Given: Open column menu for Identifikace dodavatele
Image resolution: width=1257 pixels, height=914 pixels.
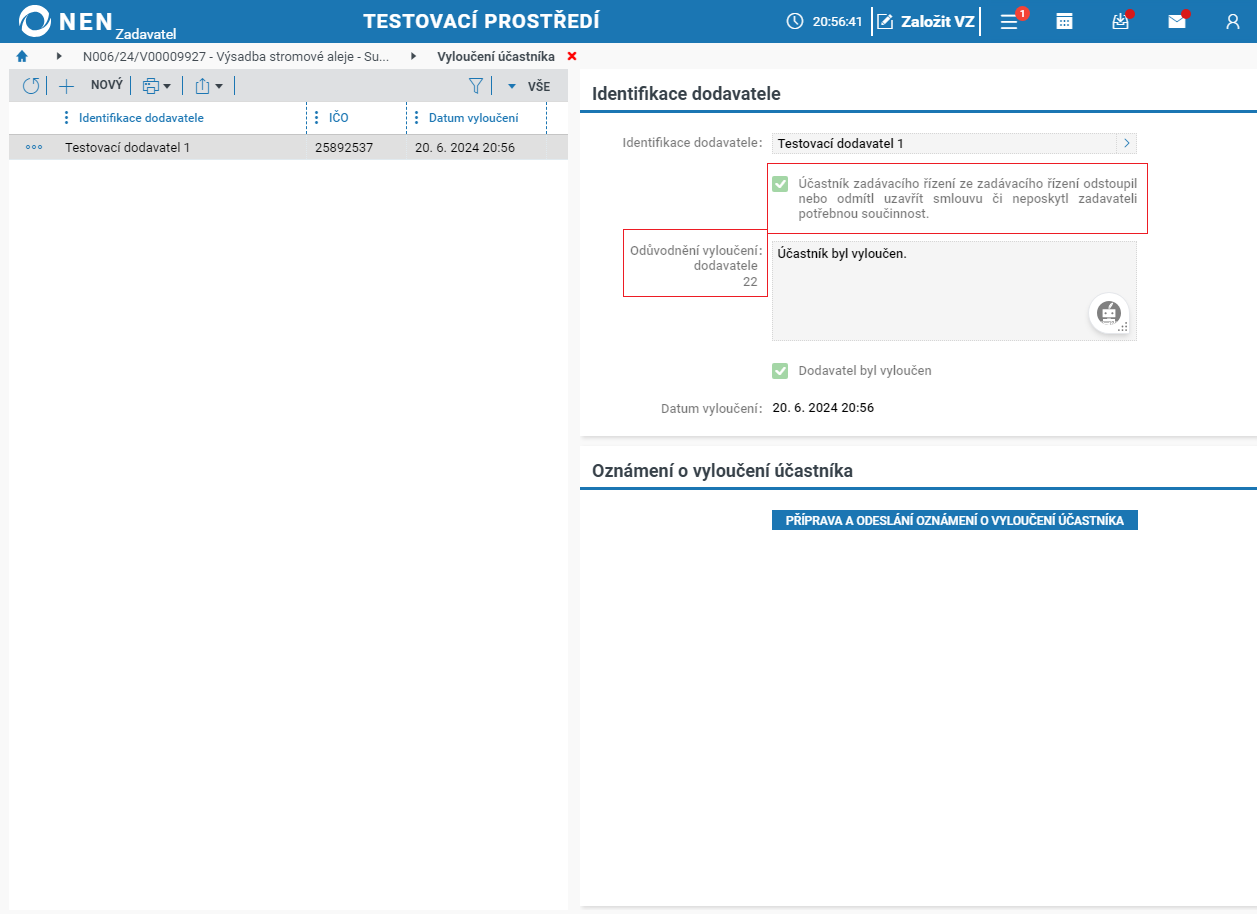Looking at the screenshot, I should (x=67, y=118).
